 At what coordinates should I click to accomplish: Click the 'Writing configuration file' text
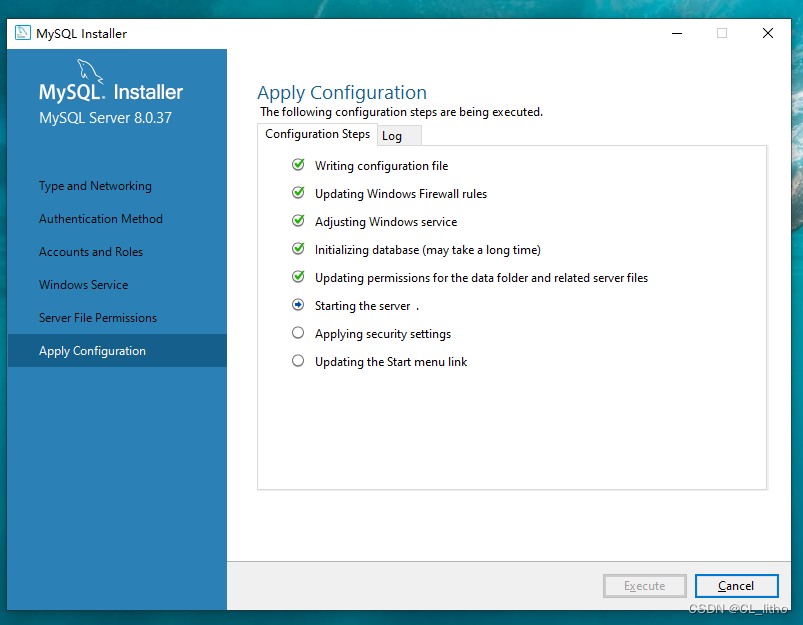tap(382, 166)
